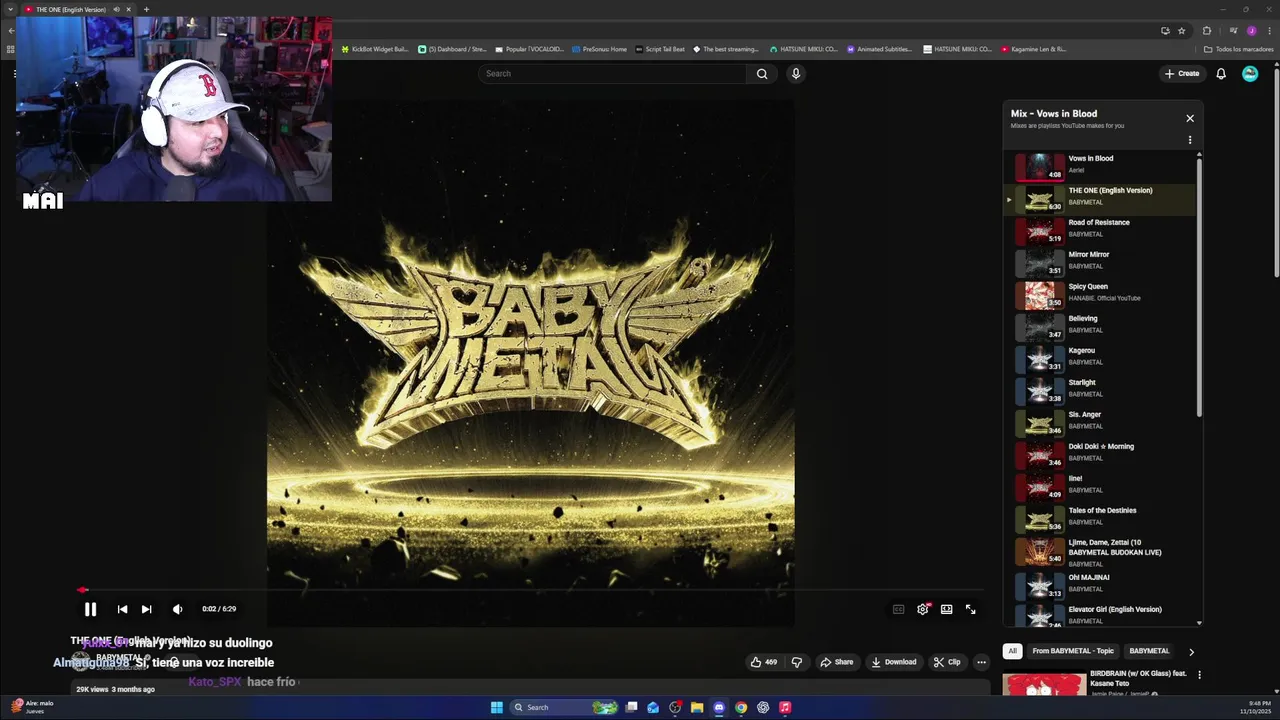Open BIRDBRAIN recommended video thumbnail

point(1044,684)
